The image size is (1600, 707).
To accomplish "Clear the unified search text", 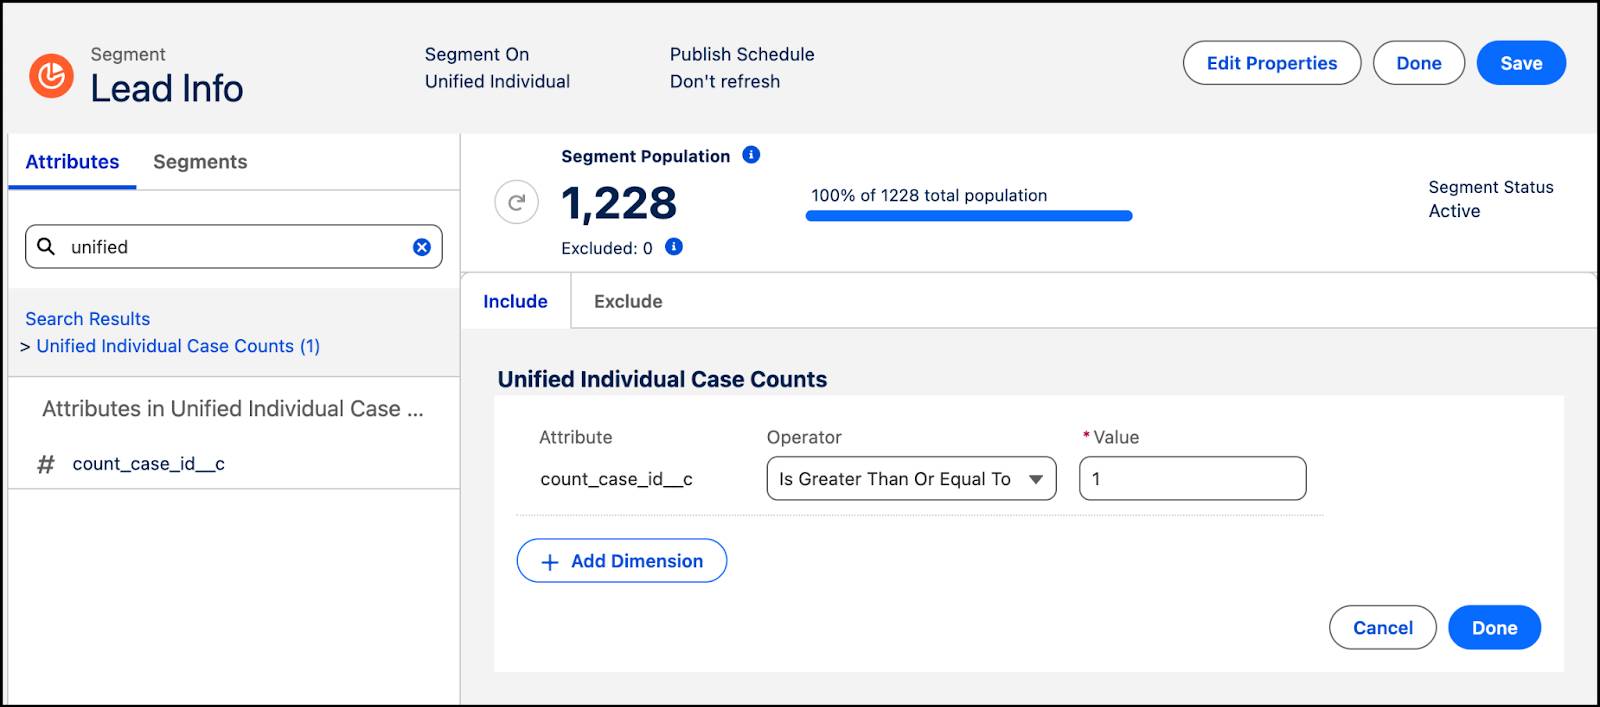I will coord(422,247).
